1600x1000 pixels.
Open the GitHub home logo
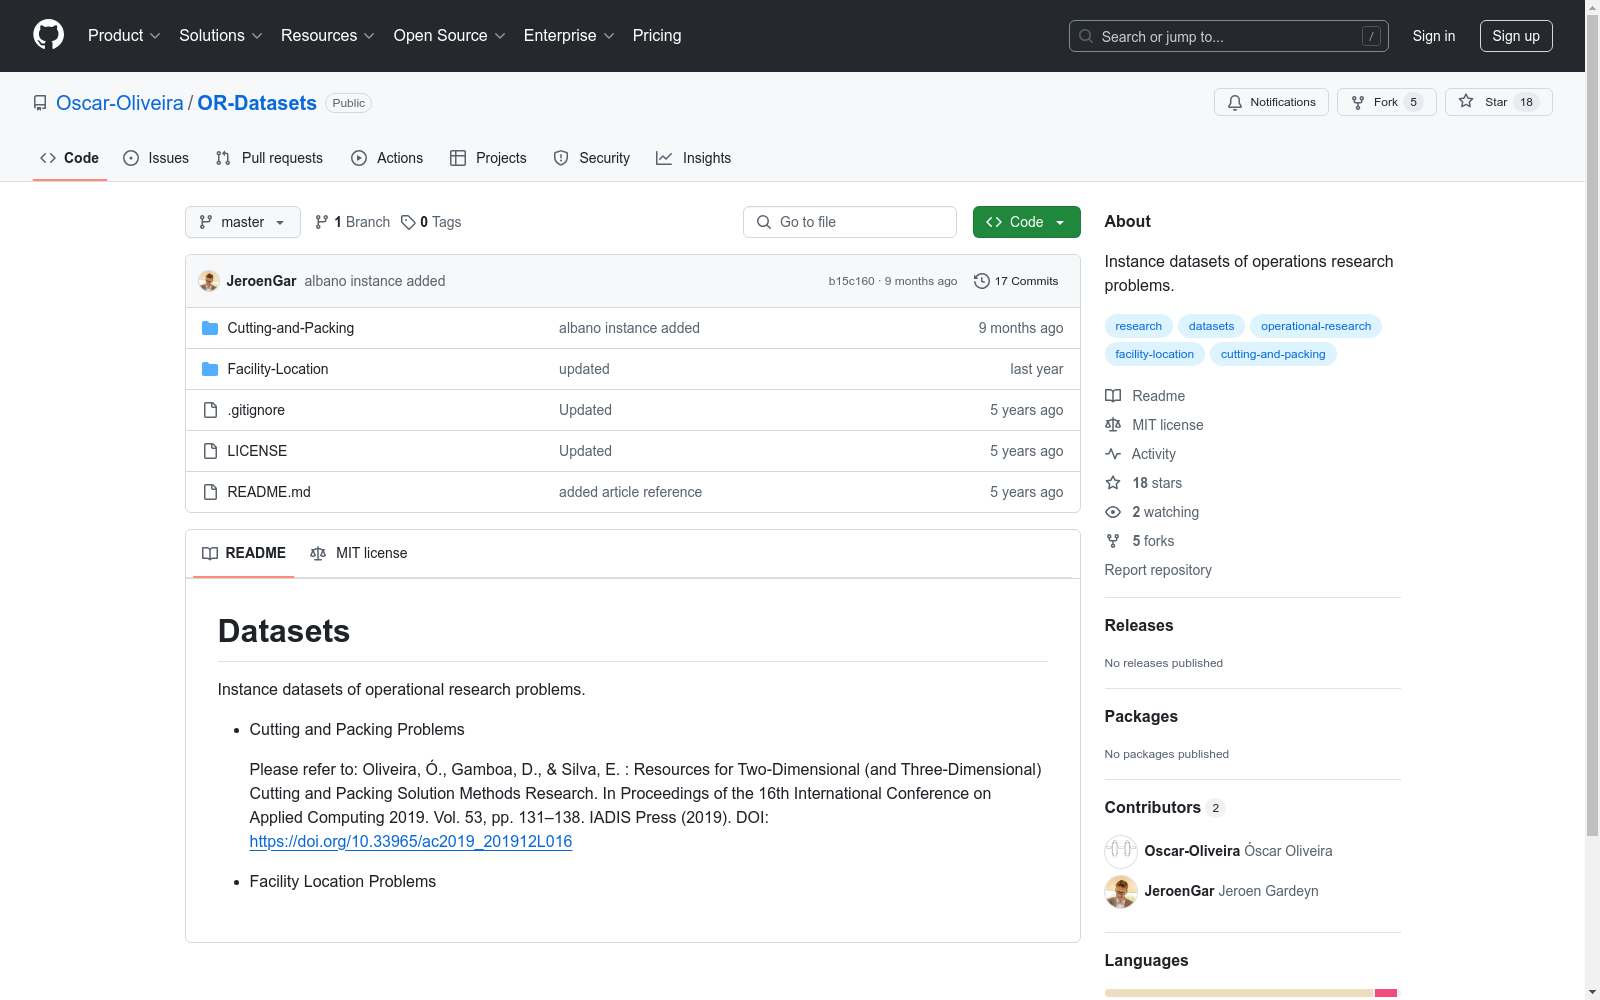pos(48,35)
